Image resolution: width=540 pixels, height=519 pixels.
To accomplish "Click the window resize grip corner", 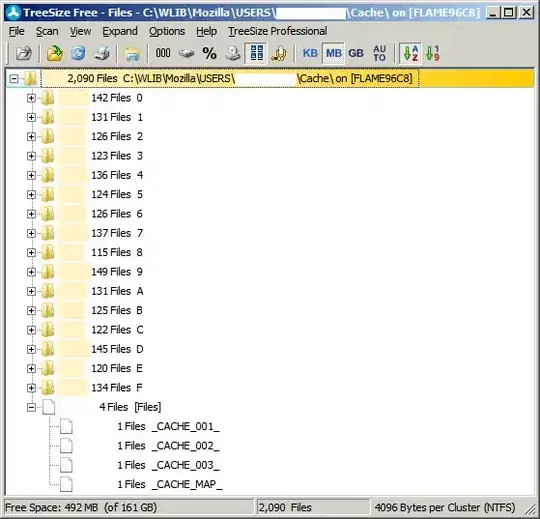I will point(530,510).
